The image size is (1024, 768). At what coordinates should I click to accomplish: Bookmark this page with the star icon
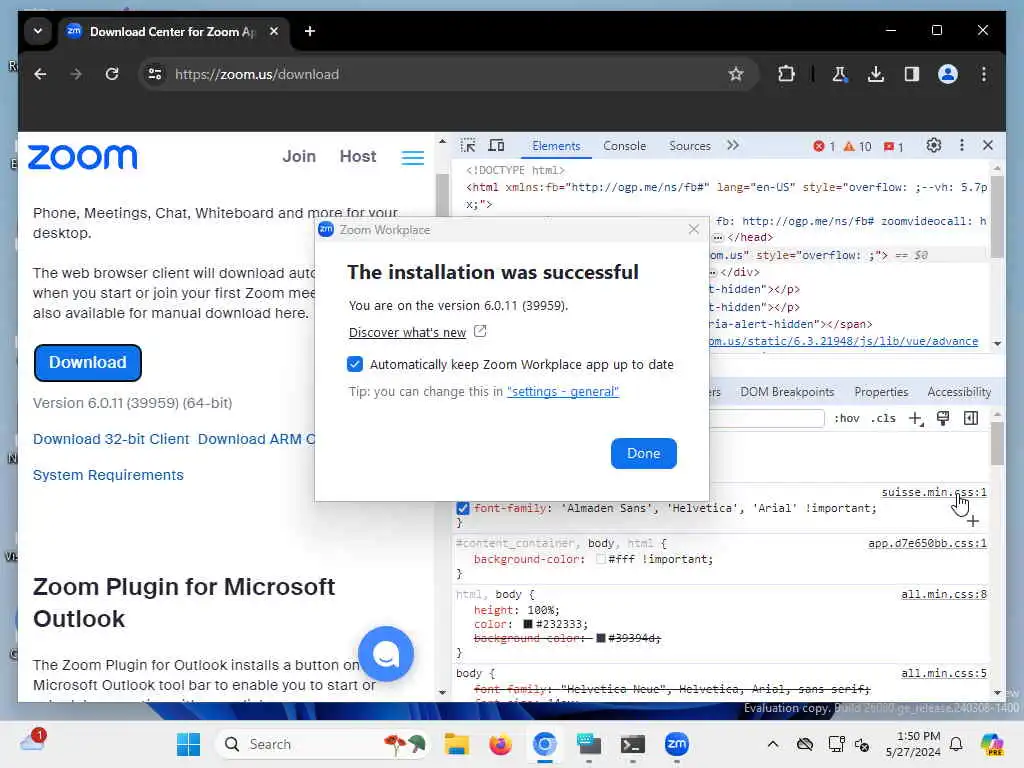pos(736,74)
